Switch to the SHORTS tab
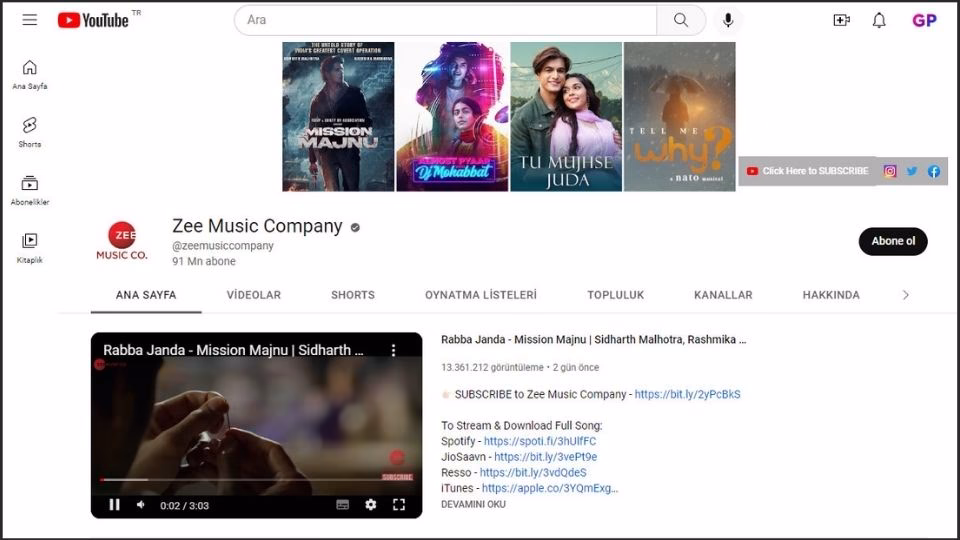Viewport: 960px width, 540px height. point(353,295)
